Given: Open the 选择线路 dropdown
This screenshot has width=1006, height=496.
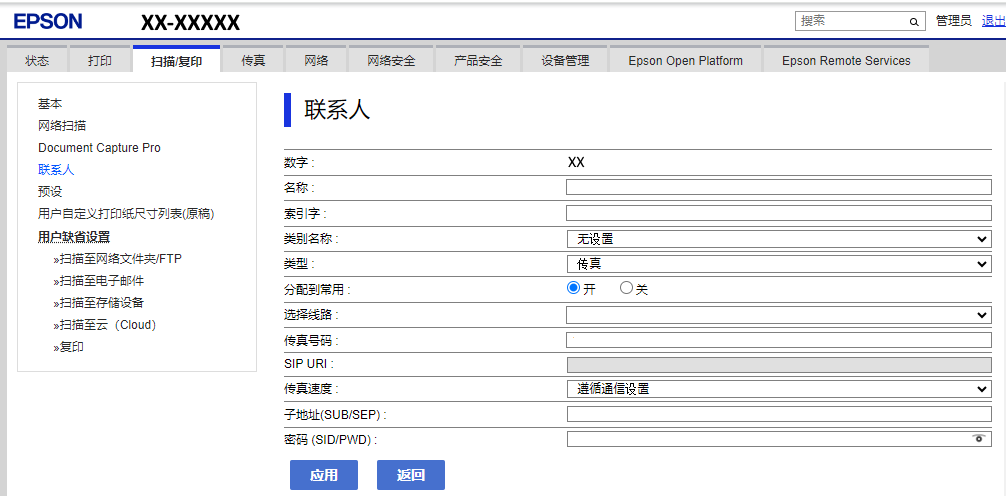Looking at the screenshot, I should [x=778, y=315].
